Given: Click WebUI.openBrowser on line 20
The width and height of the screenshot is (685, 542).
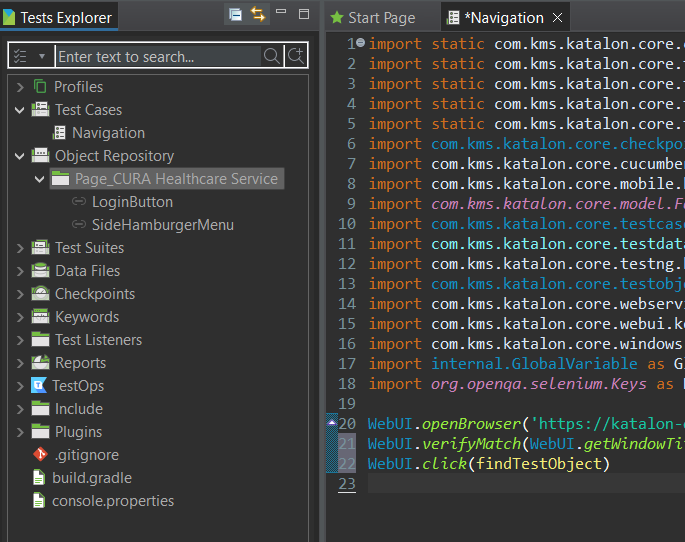Looking at the screenshot, I should 444,424.
